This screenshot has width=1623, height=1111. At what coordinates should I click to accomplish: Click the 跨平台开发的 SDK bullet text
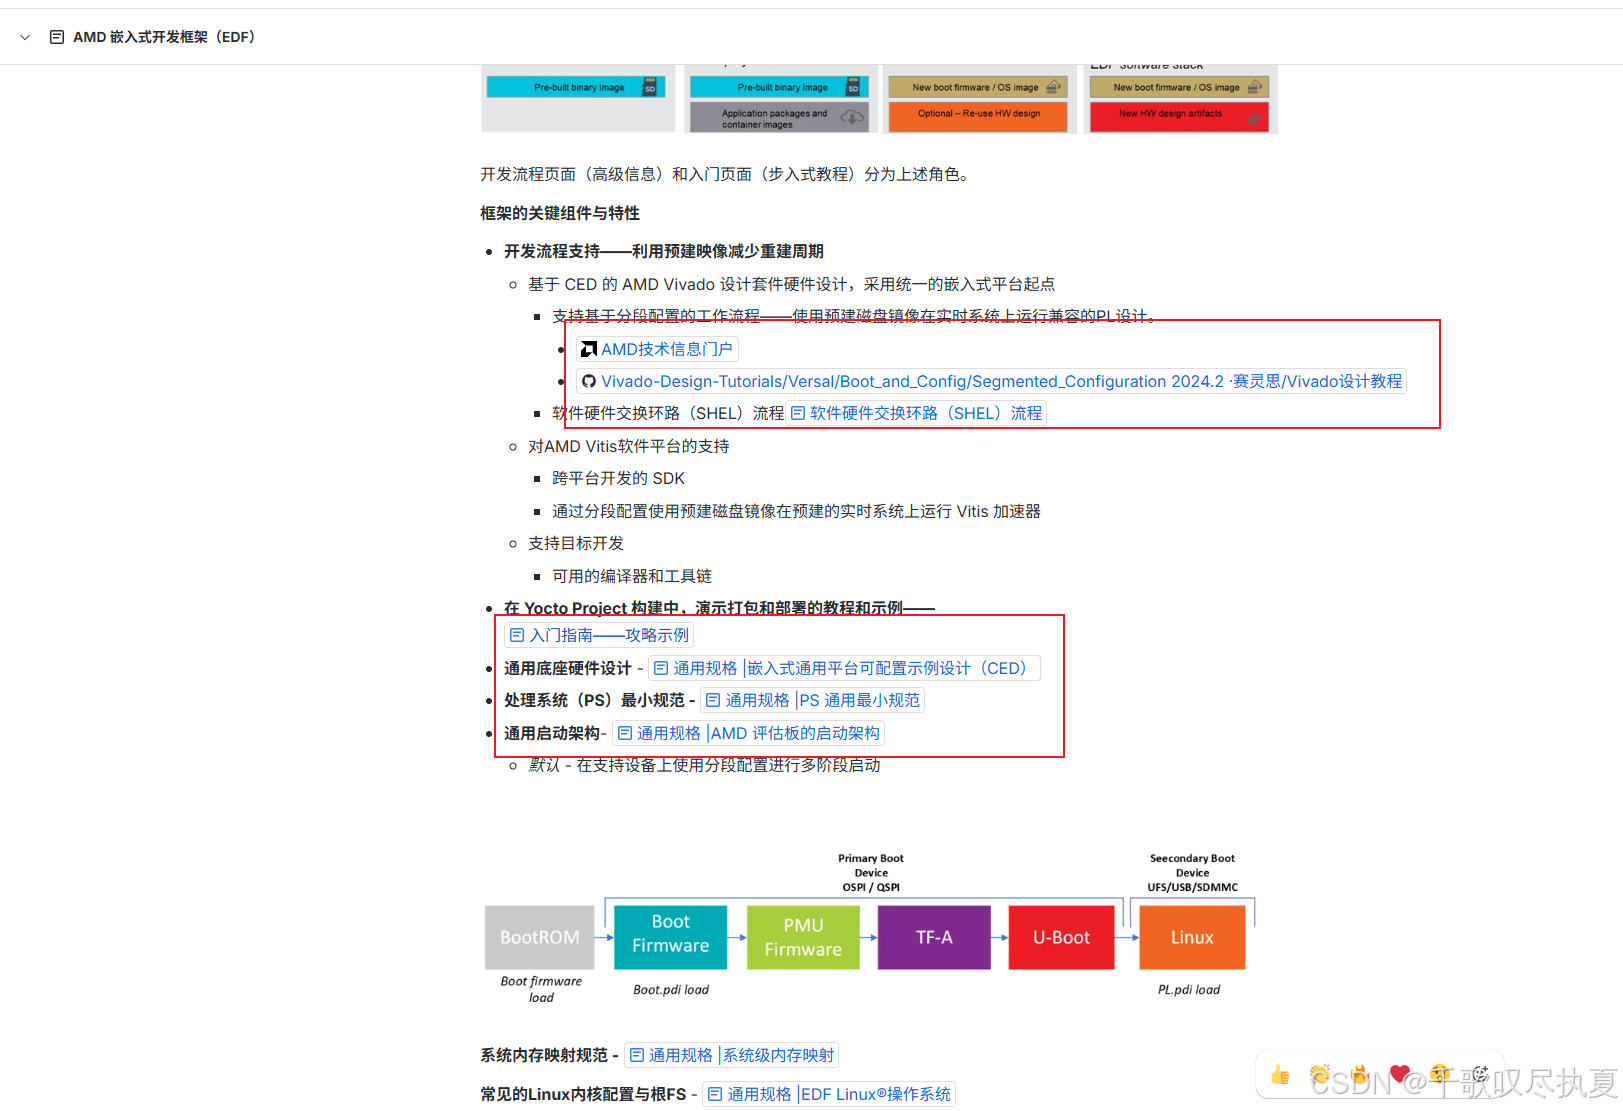(618, 478)
